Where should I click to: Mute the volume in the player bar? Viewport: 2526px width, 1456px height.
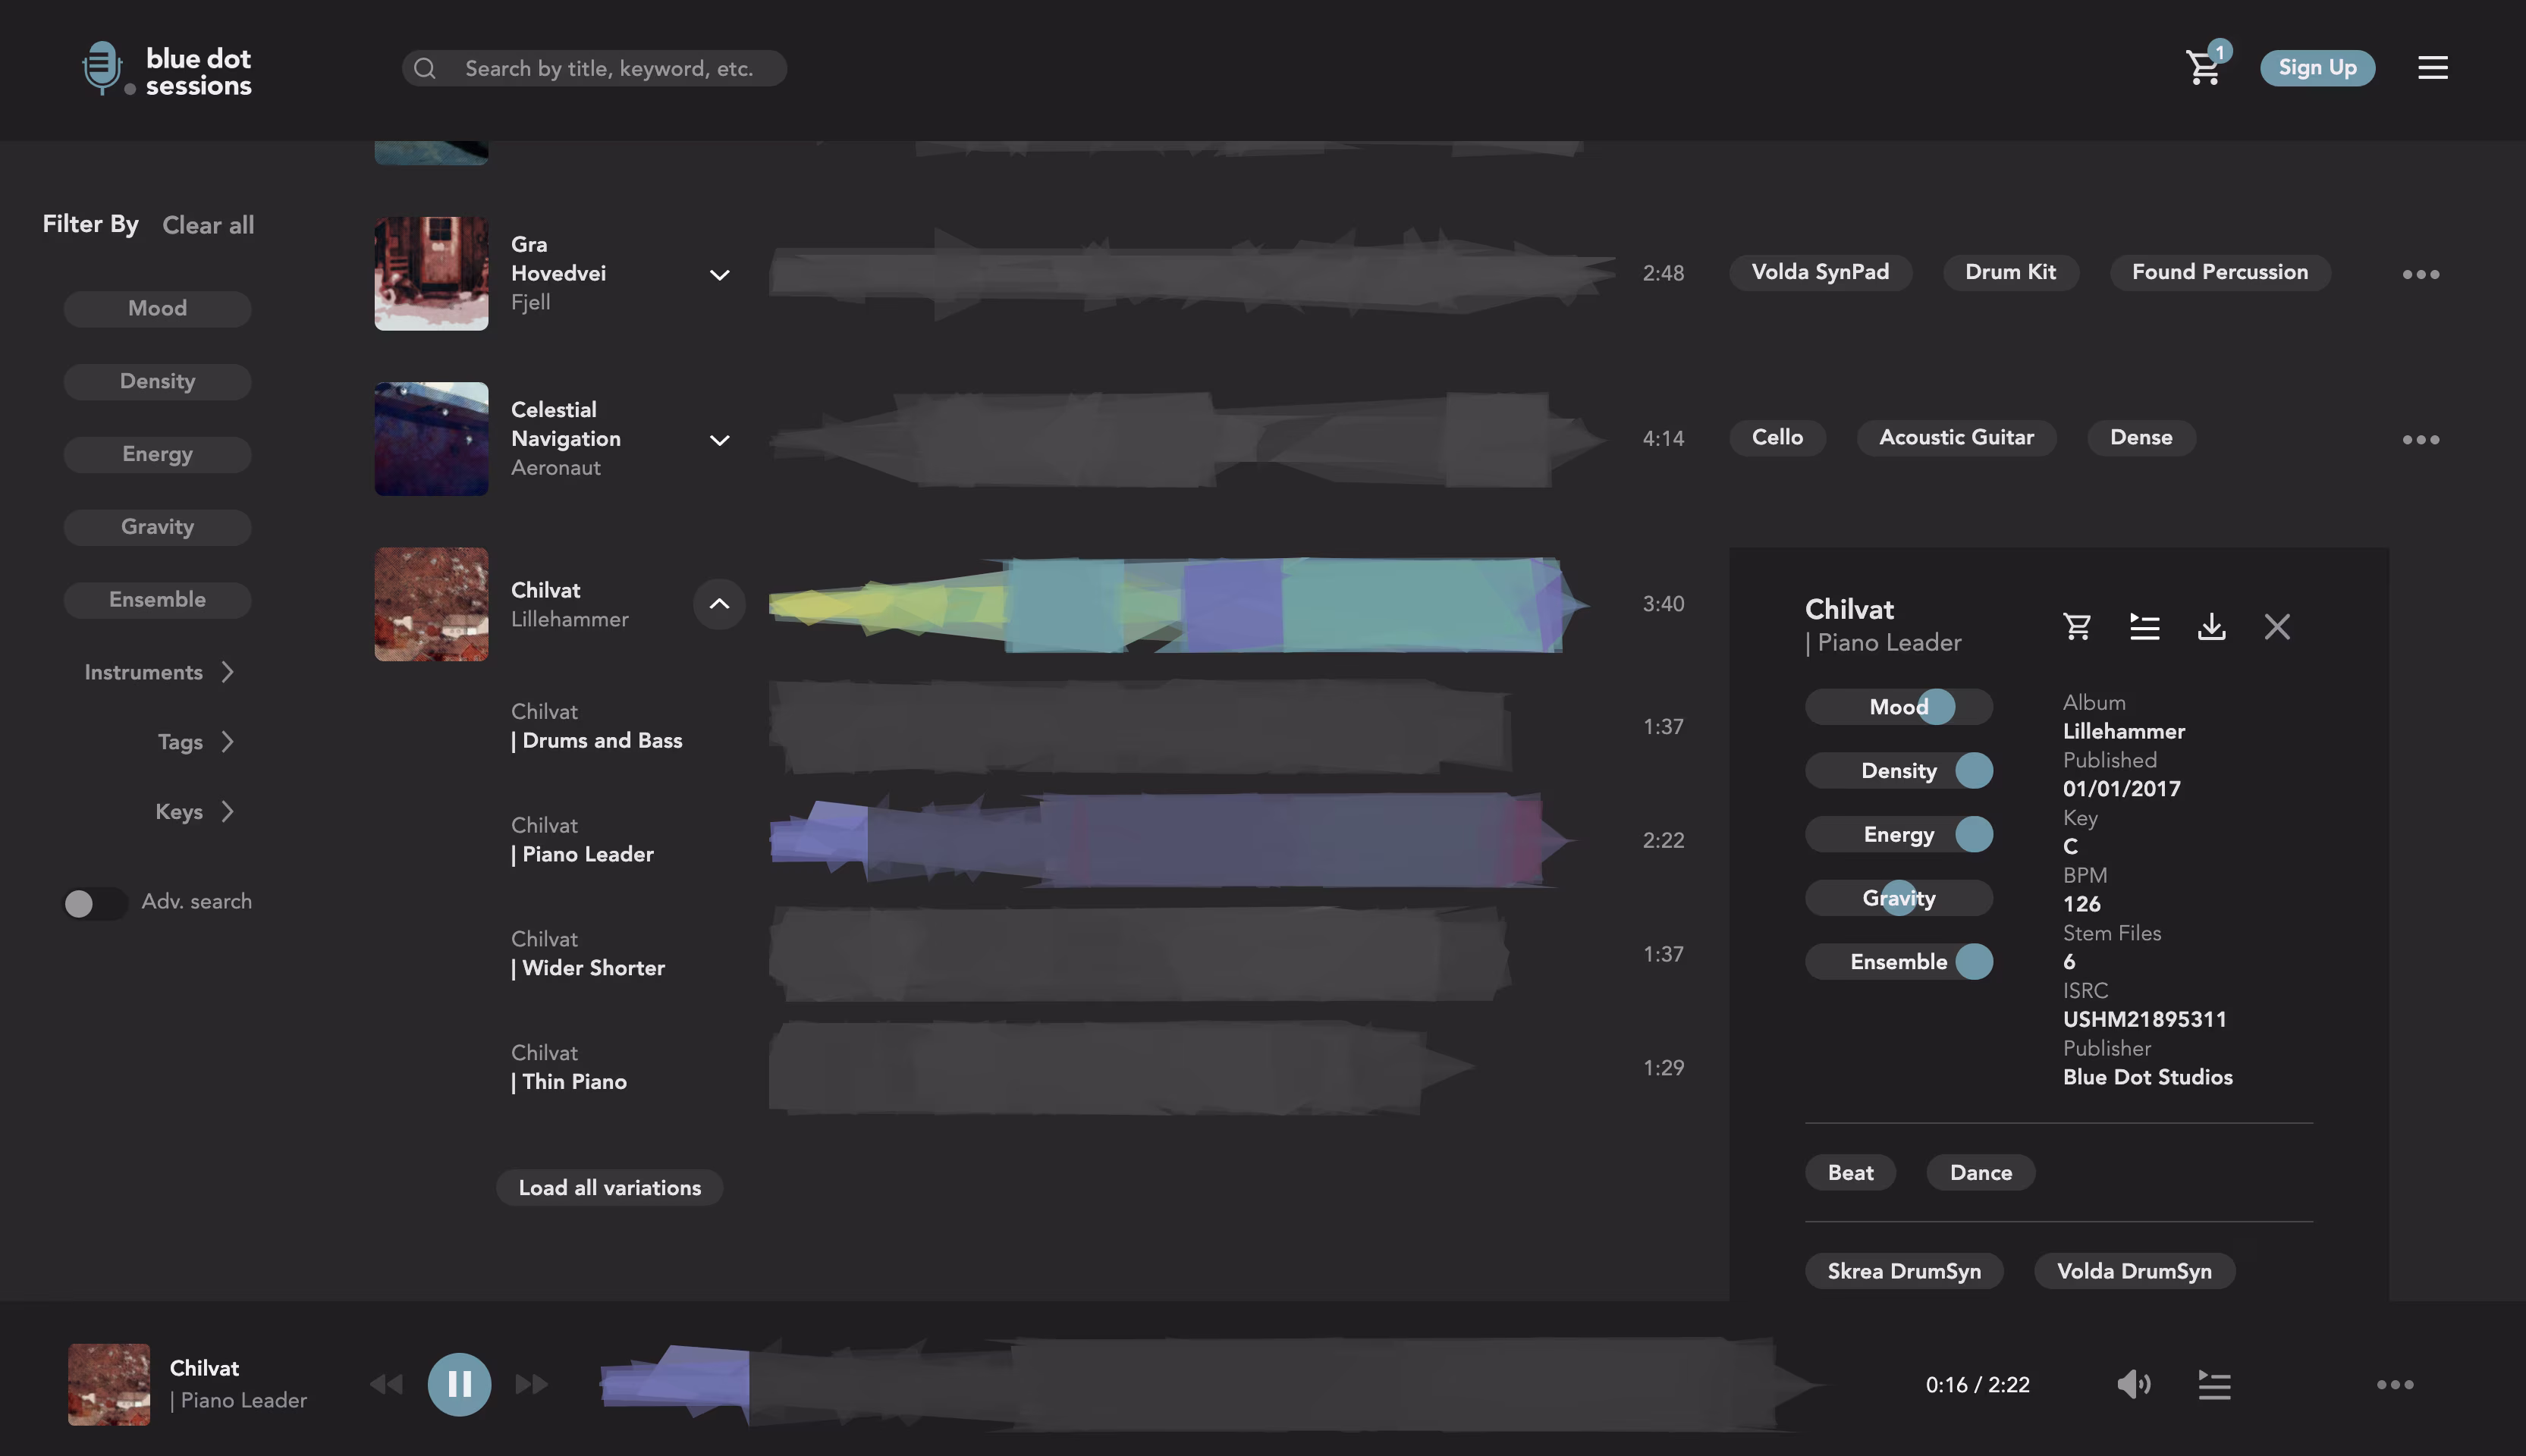[2134, 1384]
